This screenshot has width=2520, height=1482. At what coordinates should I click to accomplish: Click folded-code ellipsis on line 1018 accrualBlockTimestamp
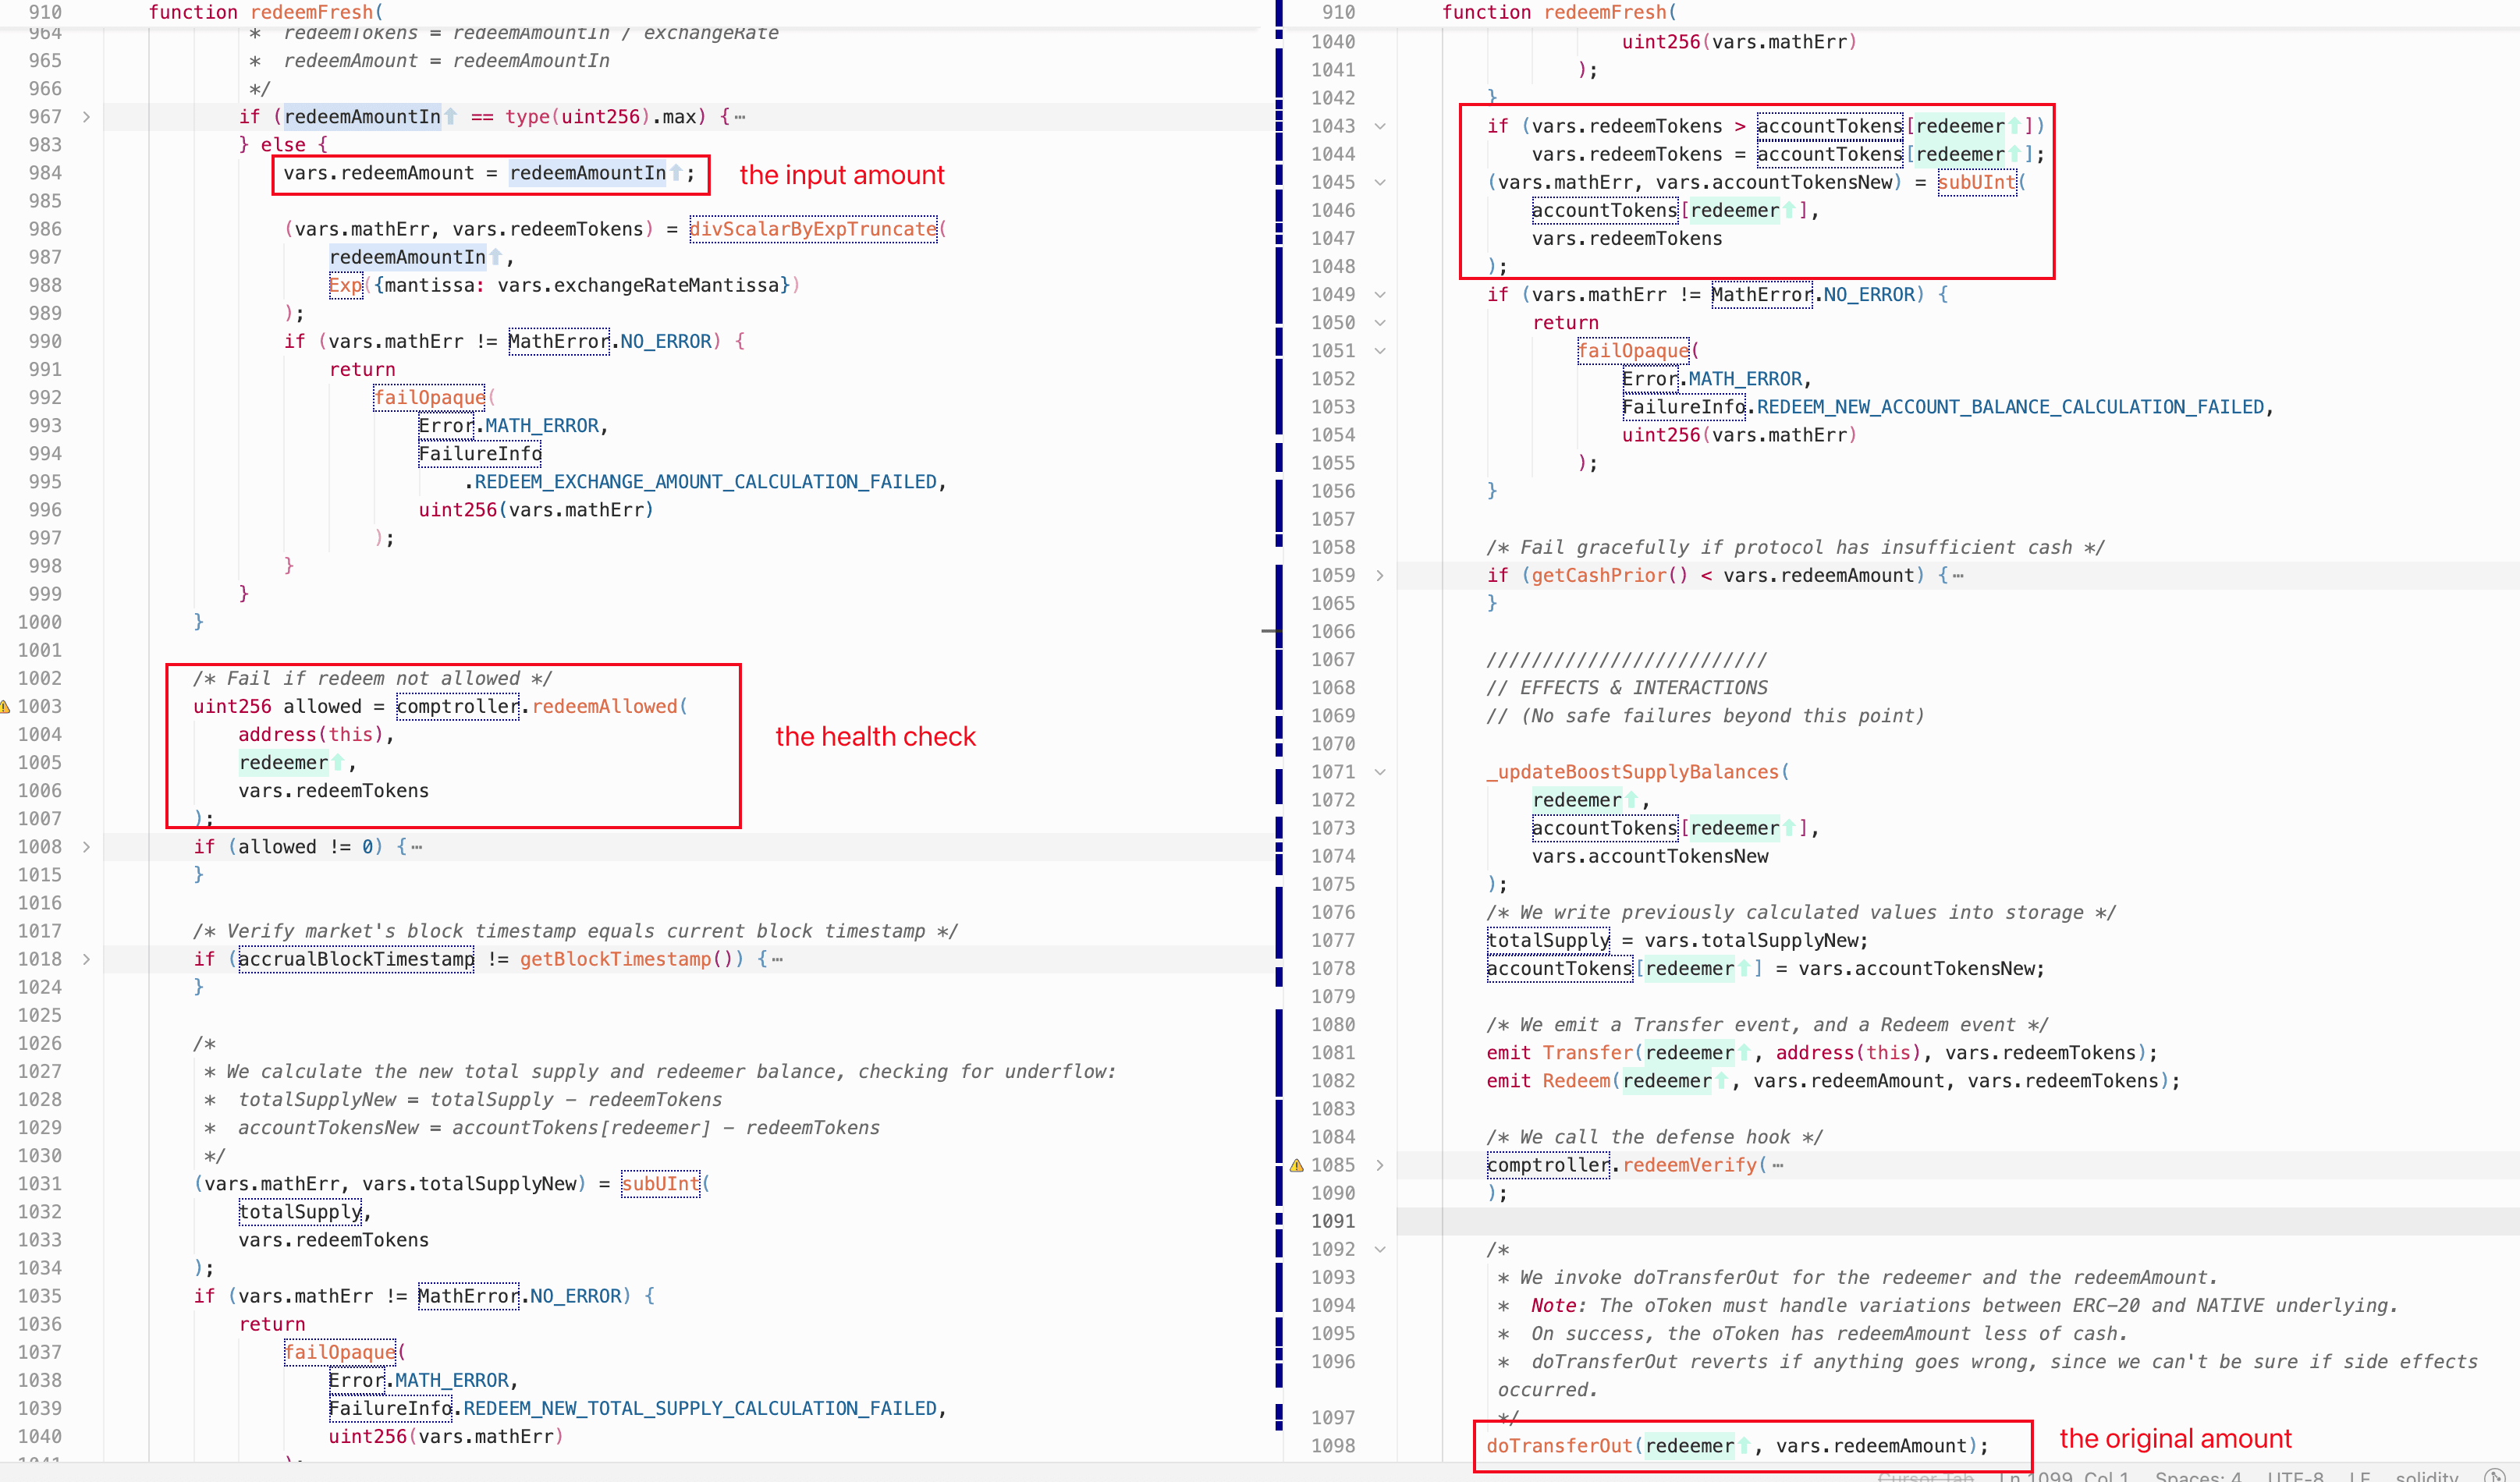coord(778,960)
